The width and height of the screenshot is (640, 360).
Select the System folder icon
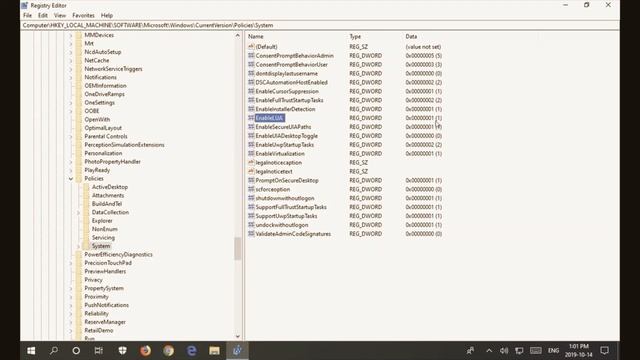[86, 246]
